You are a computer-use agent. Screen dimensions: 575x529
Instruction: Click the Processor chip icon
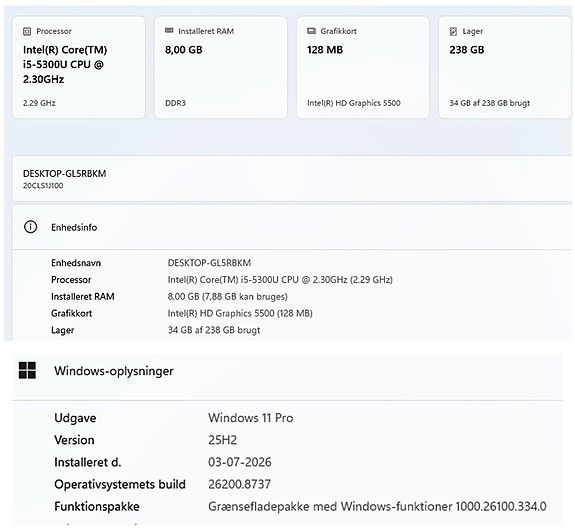tap(27, 32)
